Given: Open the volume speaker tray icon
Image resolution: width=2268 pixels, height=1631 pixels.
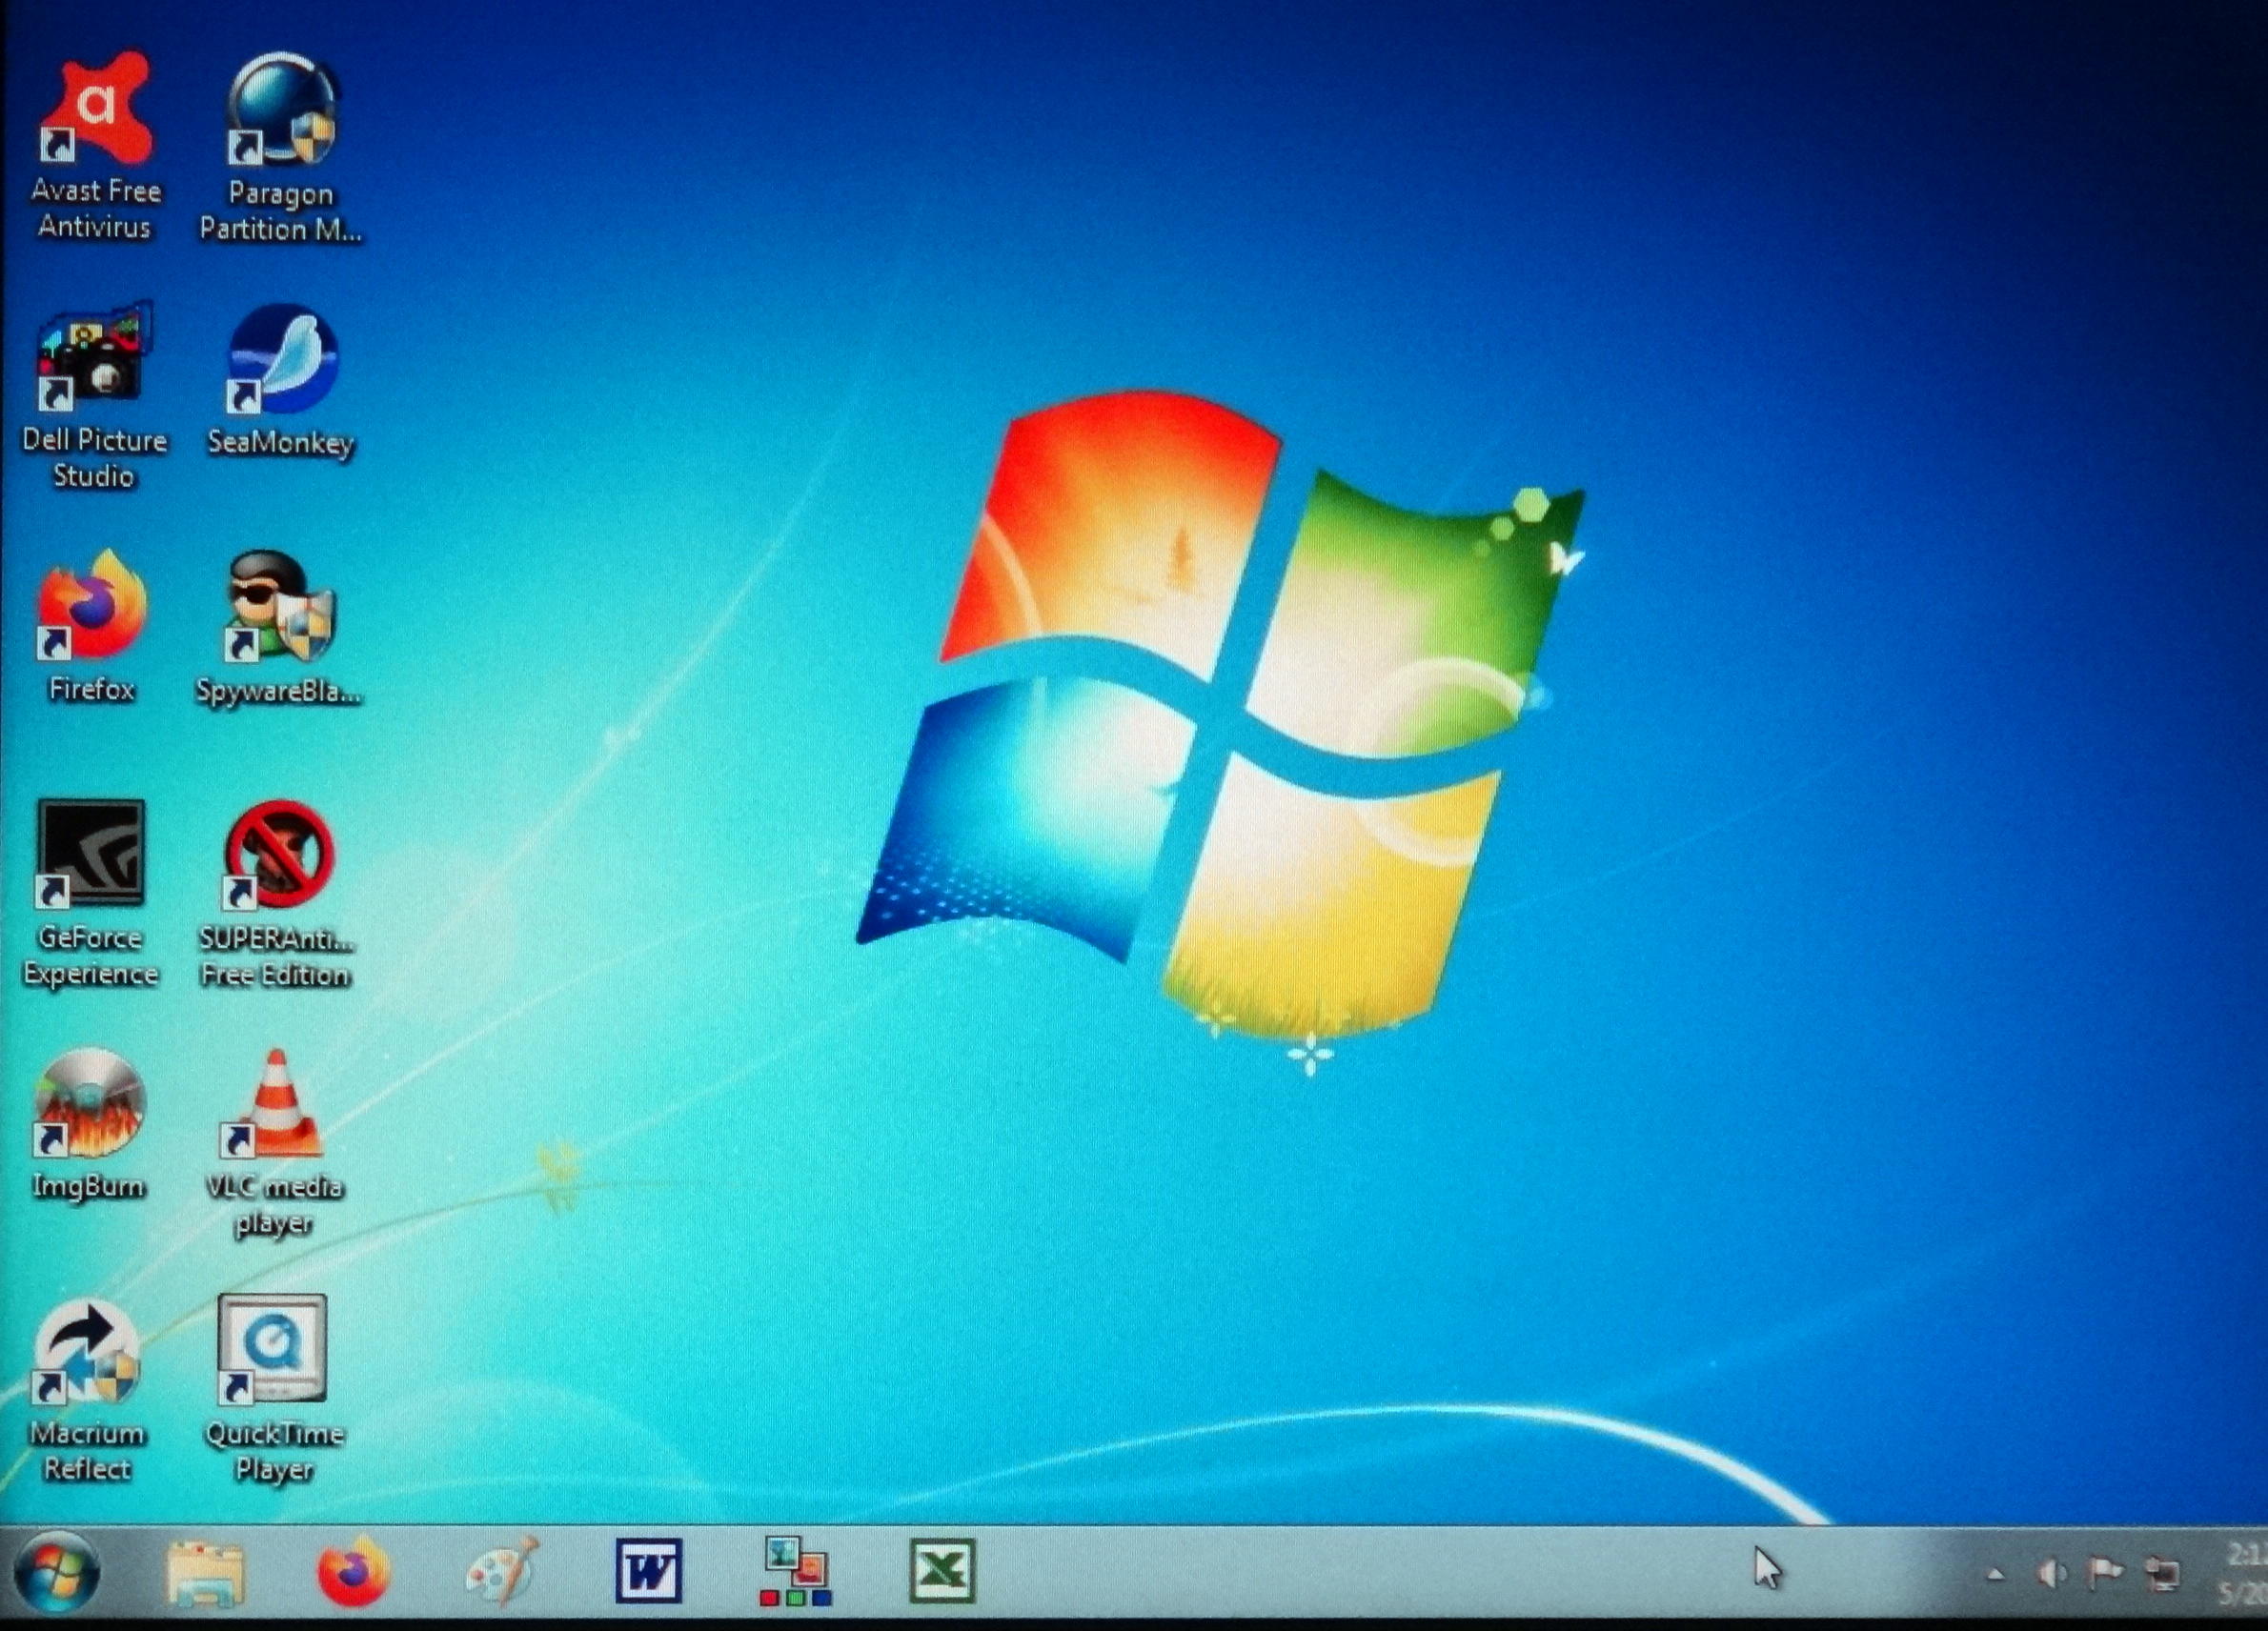Looking at the screenshot, I should (2050, 1575).
